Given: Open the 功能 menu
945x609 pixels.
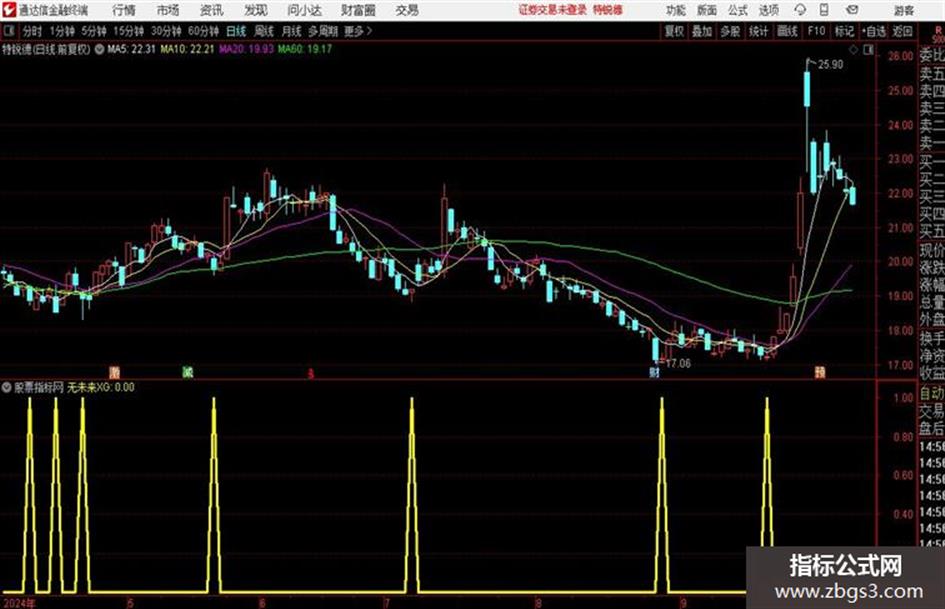Looking at the screenshot, I should point(676,10).
